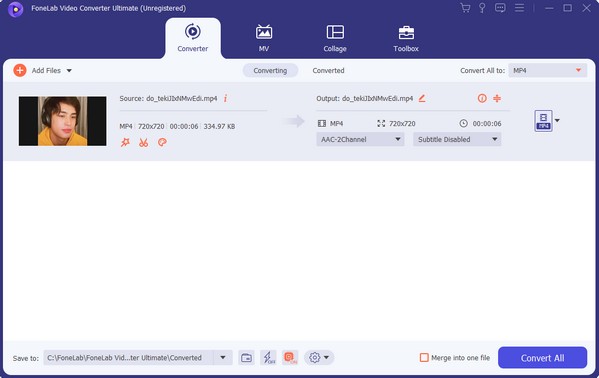Image resolution: width=599 pixels, height=378 pixels.
Task: Open the MV tab
Action: (x=264, y=38)
